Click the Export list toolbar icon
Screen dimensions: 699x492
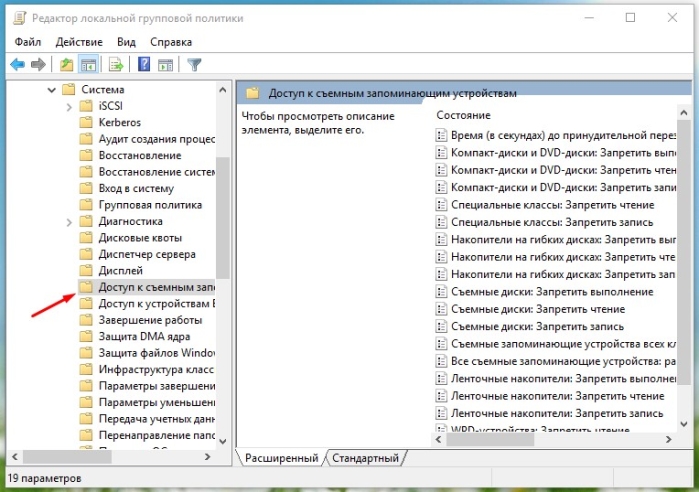116,65
